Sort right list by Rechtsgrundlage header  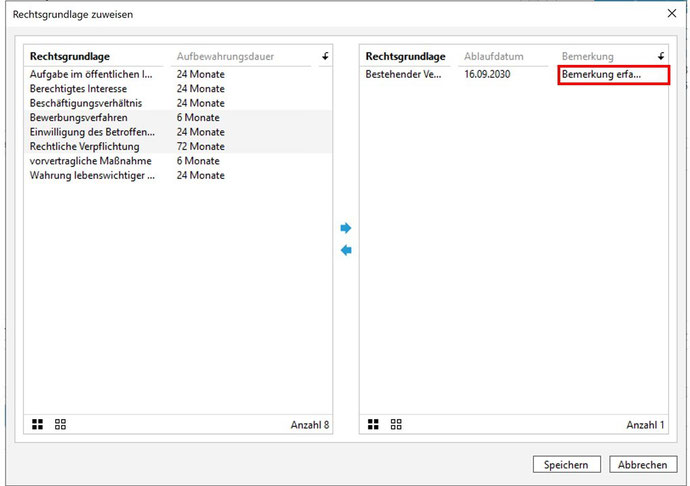(x=405, y=56)
